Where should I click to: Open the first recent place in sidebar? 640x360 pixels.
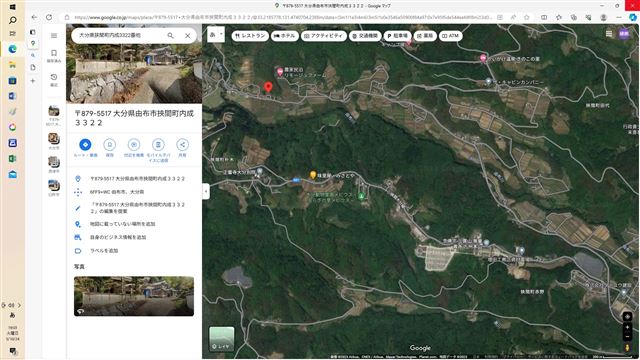54,115
